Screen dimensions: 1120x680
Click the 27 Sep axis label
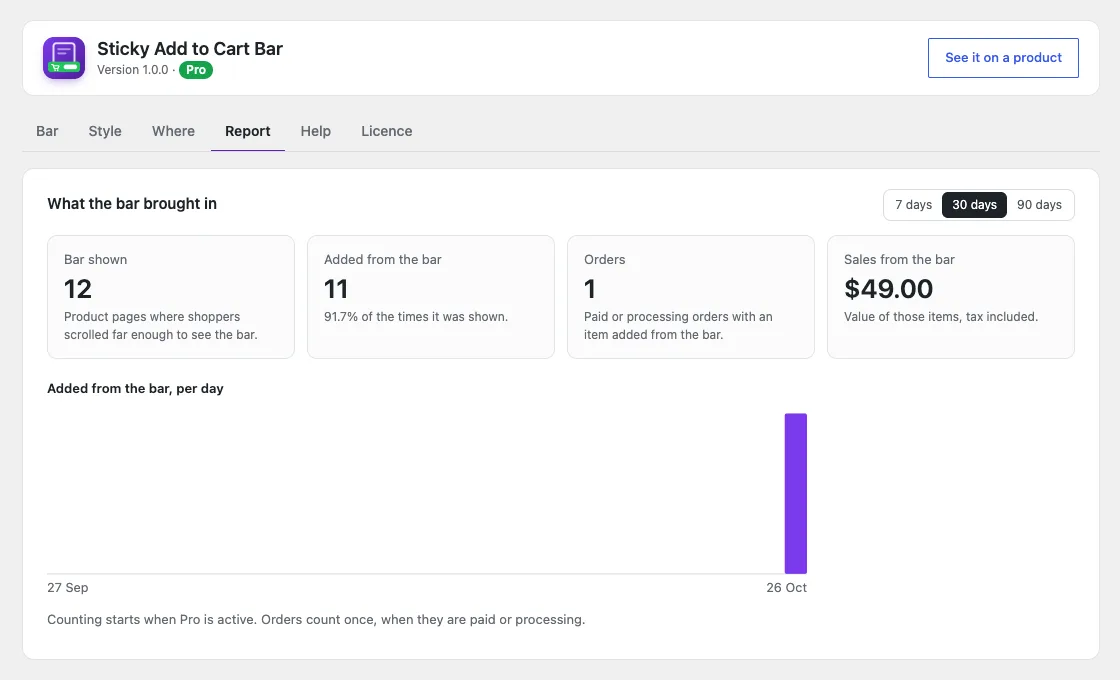click(x=68, y=588)
